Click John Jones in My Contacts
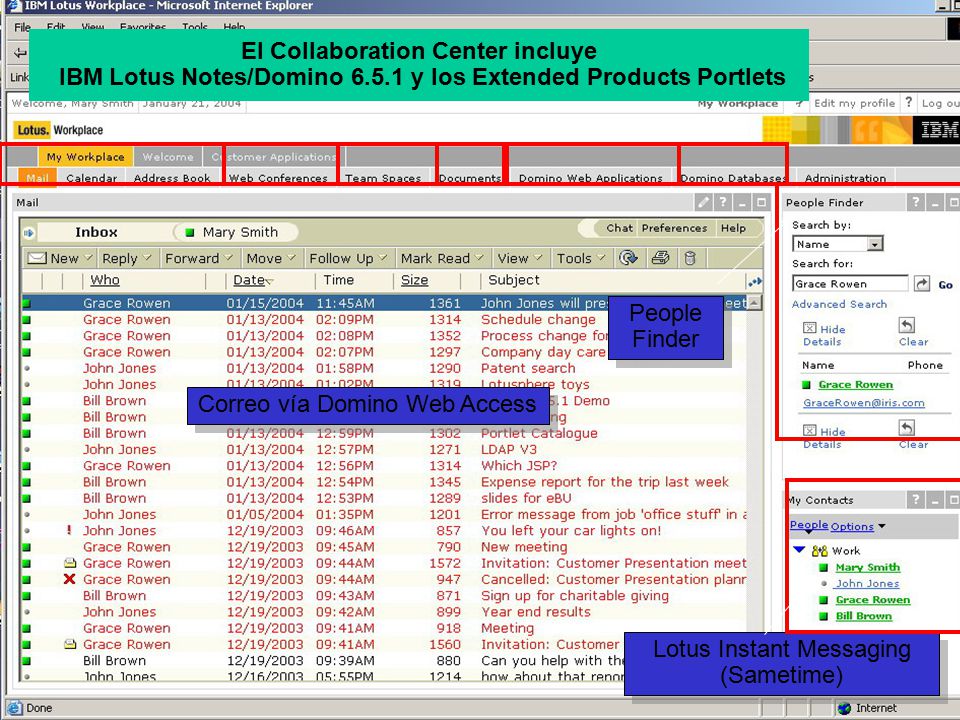The image size is (960, 720). pyautogui.click(x=868, y=583)
